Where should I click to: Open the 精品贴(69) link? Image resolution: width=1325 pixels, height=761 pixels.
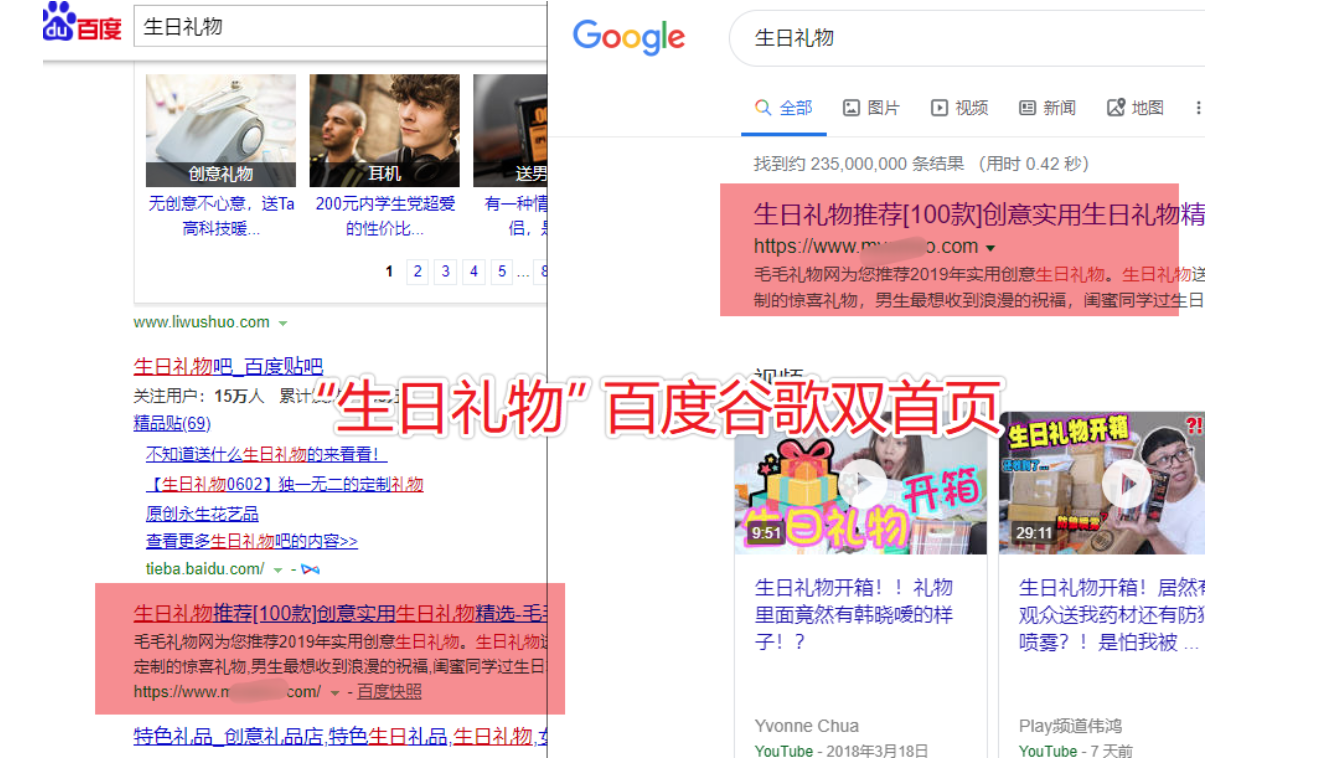pos(172,423)
